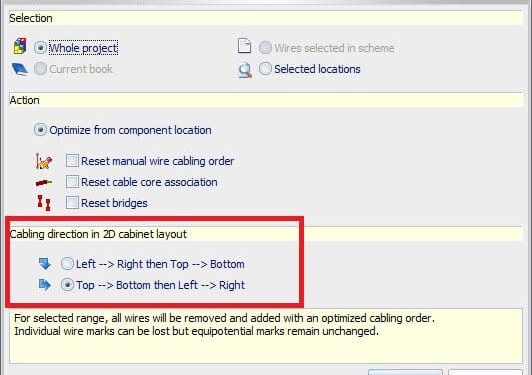Click the Reset bridges icon
This screenshot has width=532, height=375.
click(x=44, y=203)
